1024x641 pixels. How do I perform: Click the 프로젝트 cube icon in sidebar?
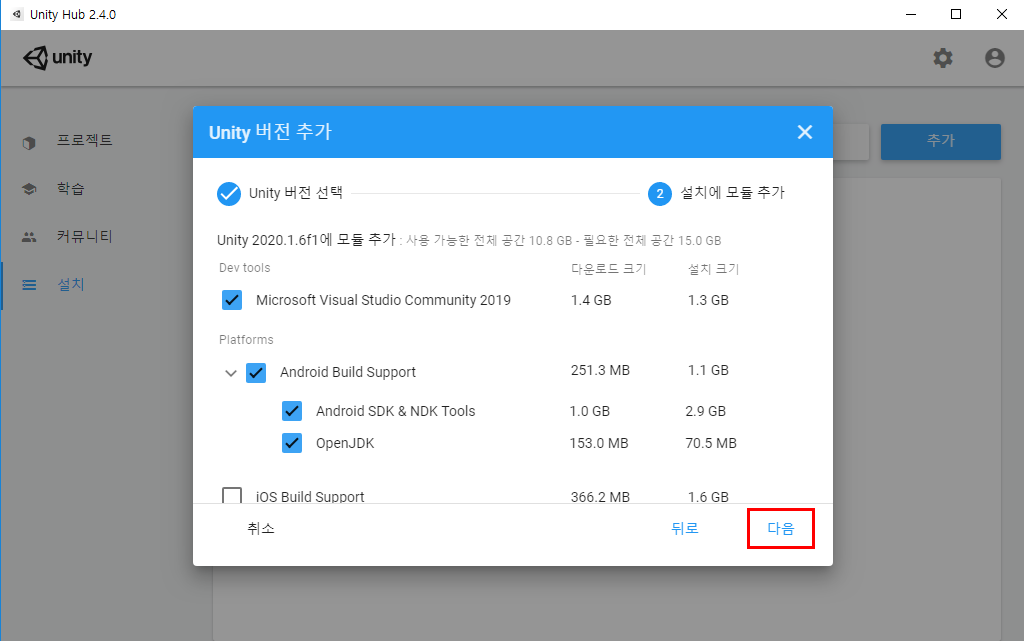pos(29,142)
